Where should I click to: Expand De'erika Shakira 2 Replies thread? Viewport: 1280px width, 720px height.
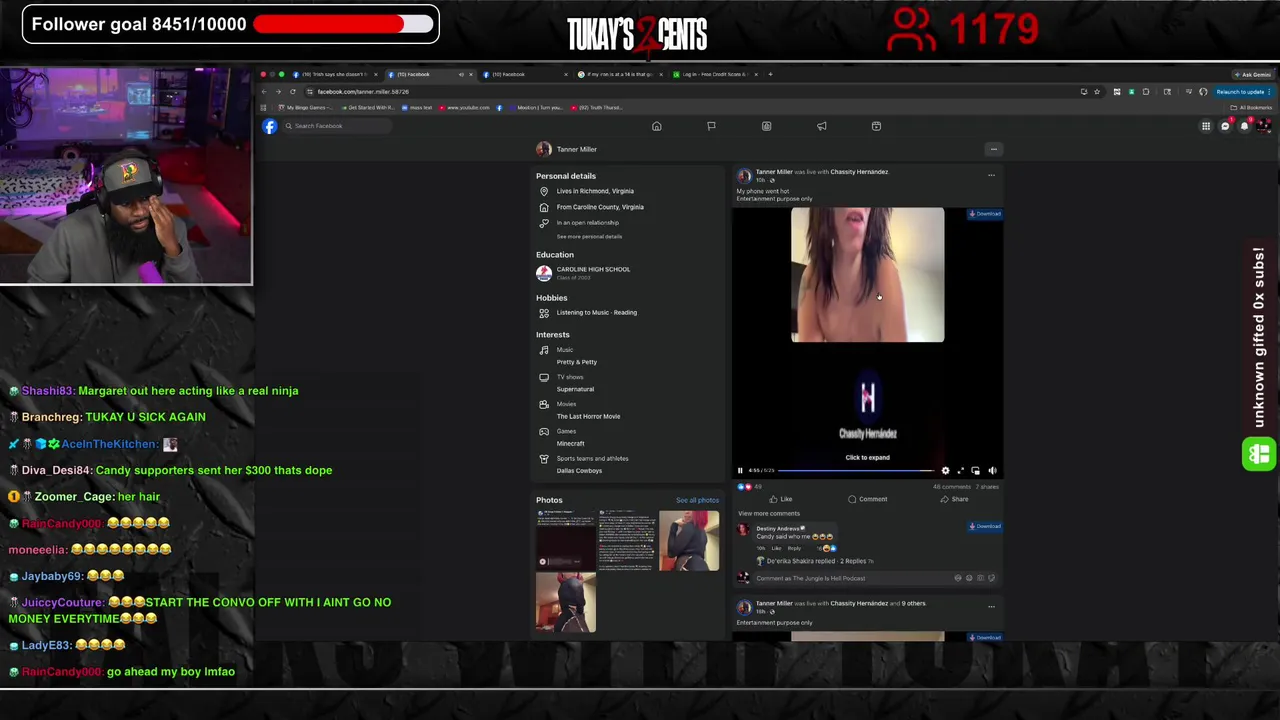(816, 561)
